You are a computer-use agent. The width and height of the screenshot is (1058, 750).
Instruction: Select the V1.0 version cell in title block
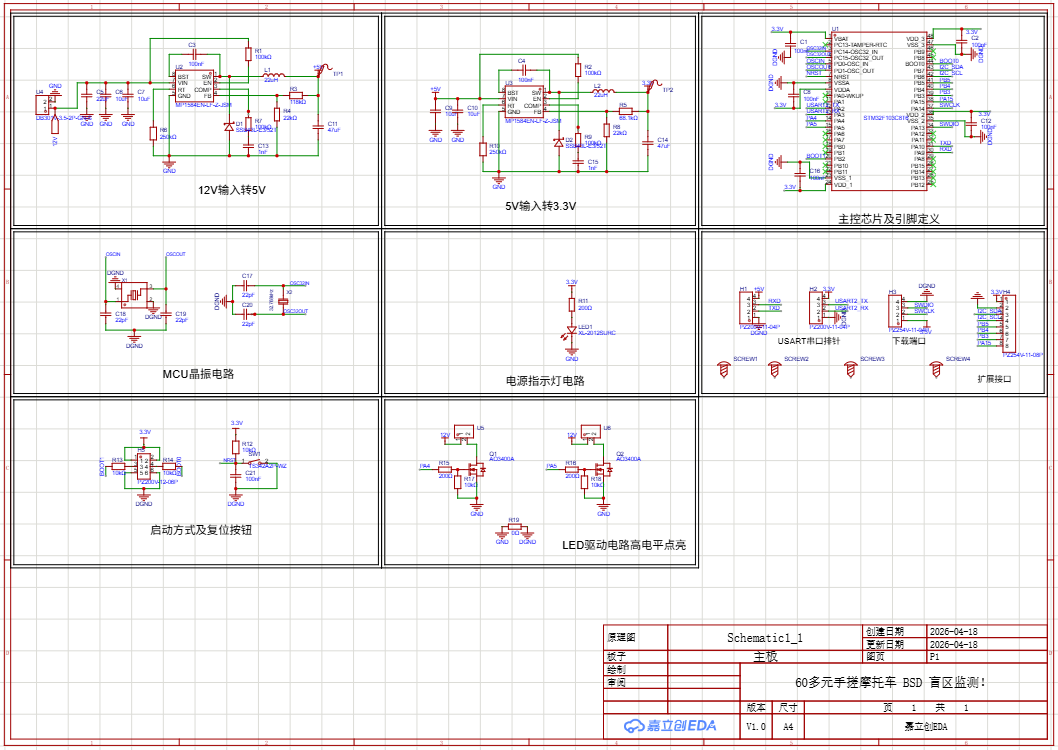(x=757, y=727)
